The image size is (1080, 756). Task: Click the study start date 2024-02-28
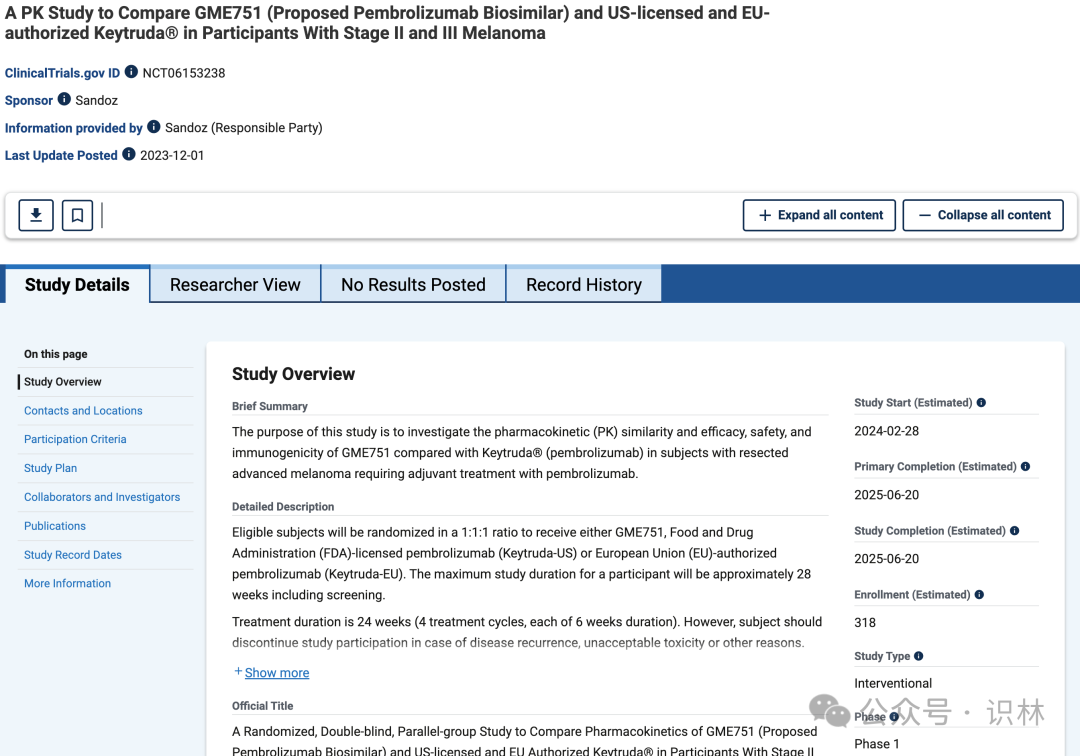coord(886,431)
